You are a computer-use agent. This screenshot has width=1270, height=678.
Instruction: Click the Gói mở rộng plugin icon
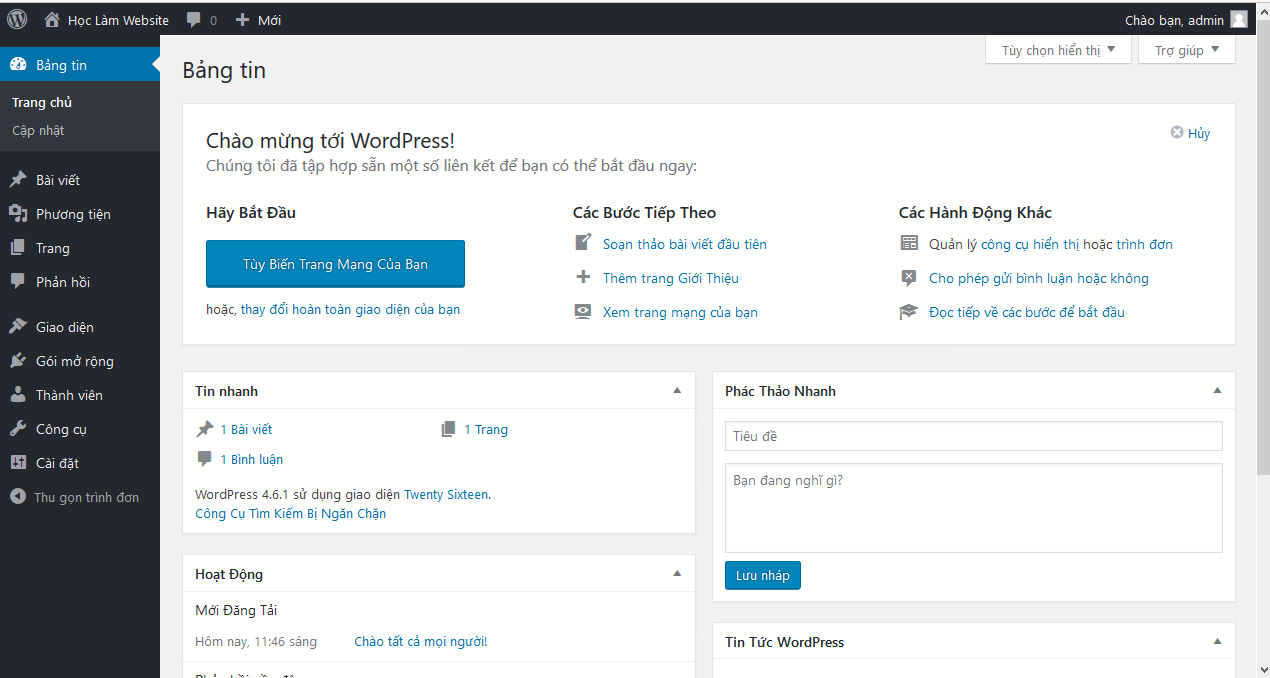tap(18, 361)
